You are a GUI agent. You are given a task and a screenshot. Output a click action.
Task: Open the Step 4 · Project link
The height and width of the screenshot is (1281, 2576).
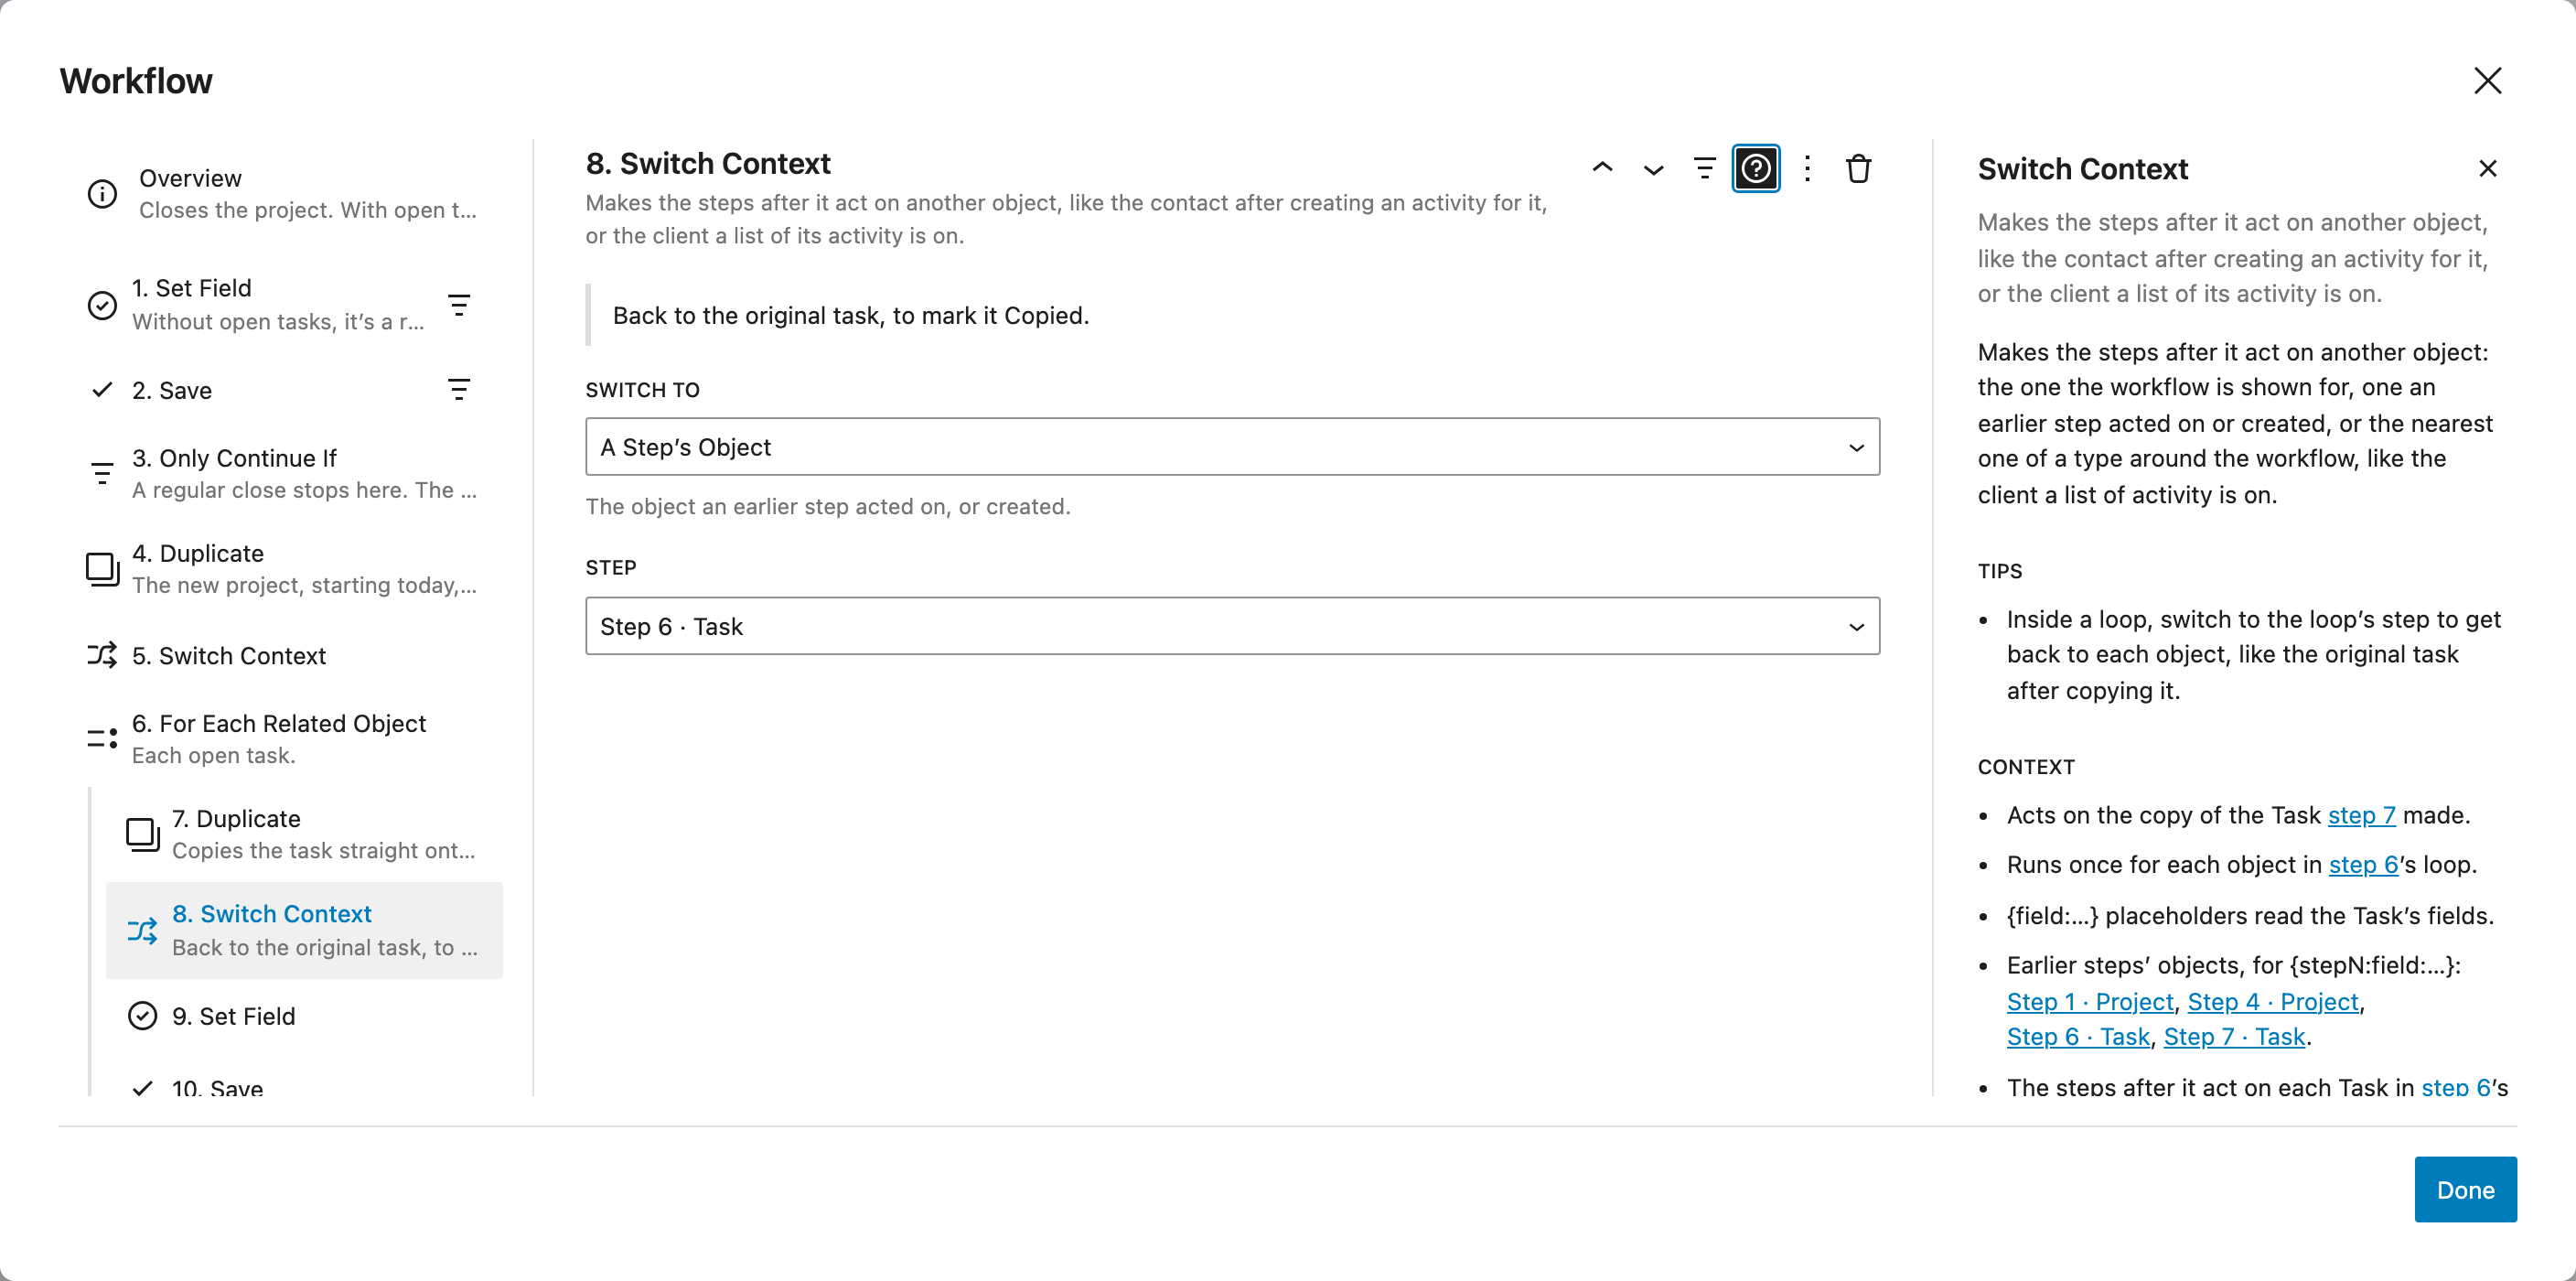click(2273, 1001)
